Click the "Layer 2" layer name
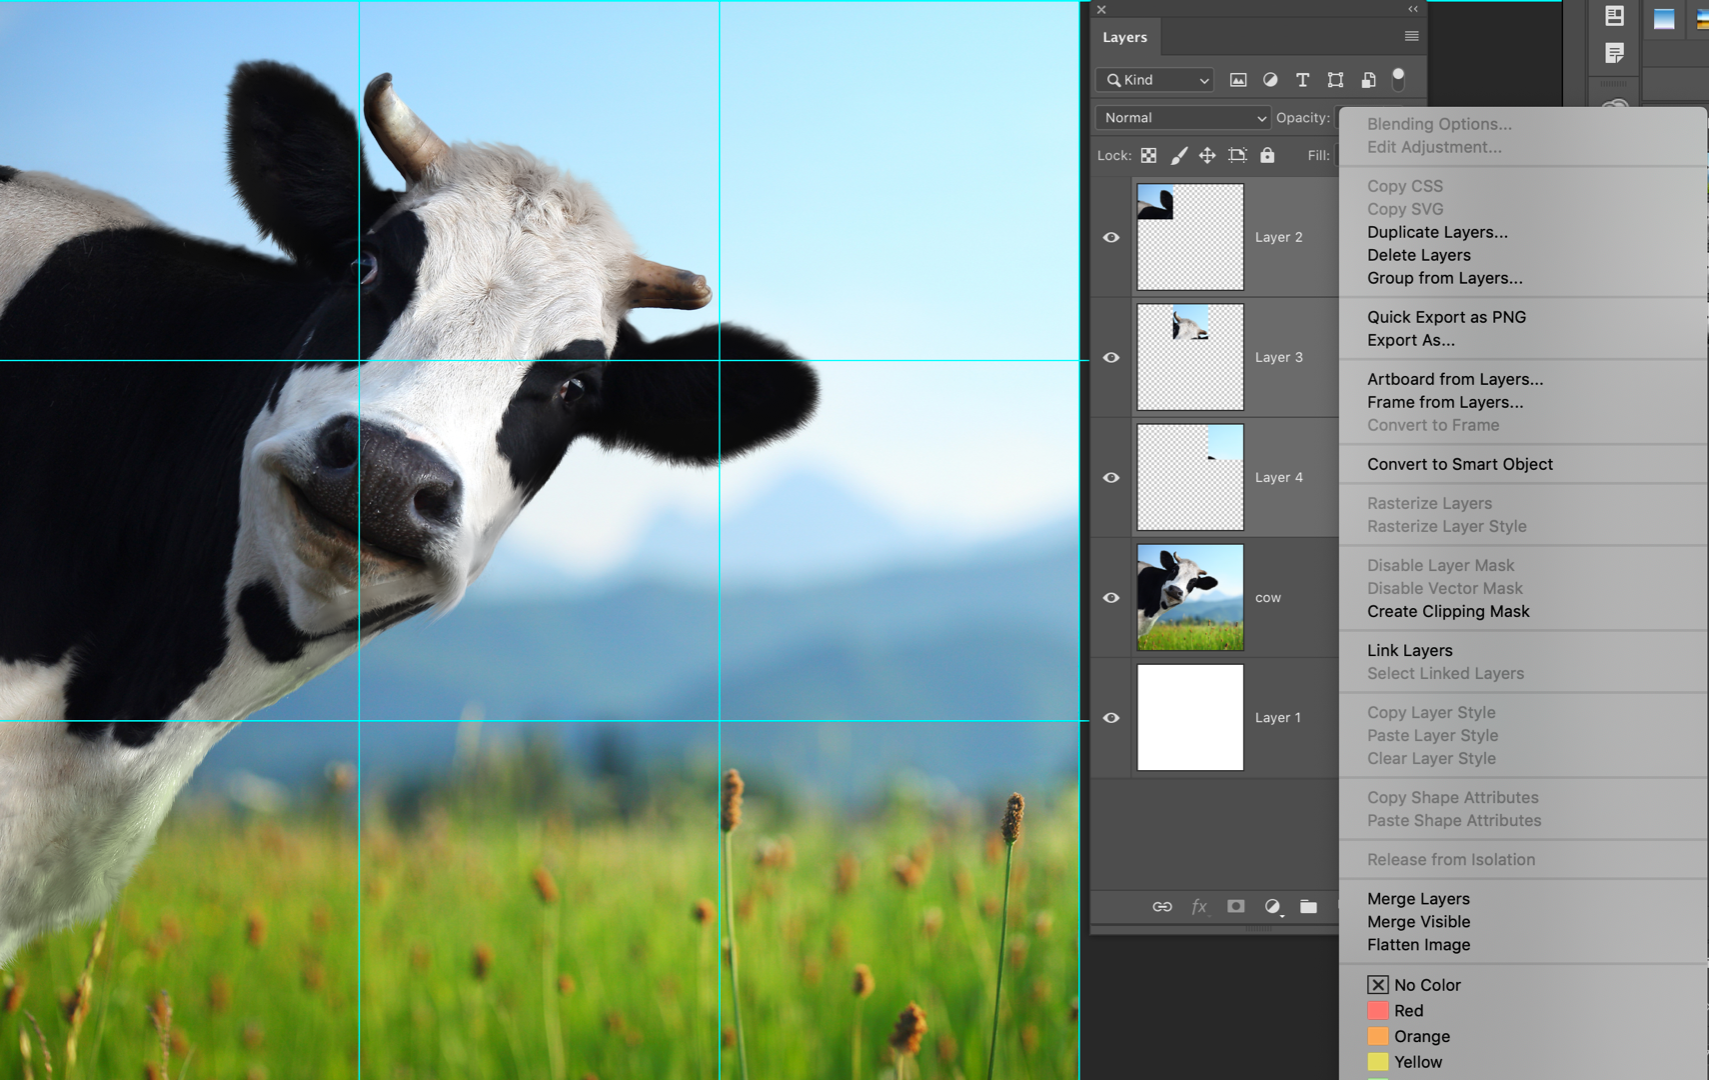 (x=1279, y=237)
